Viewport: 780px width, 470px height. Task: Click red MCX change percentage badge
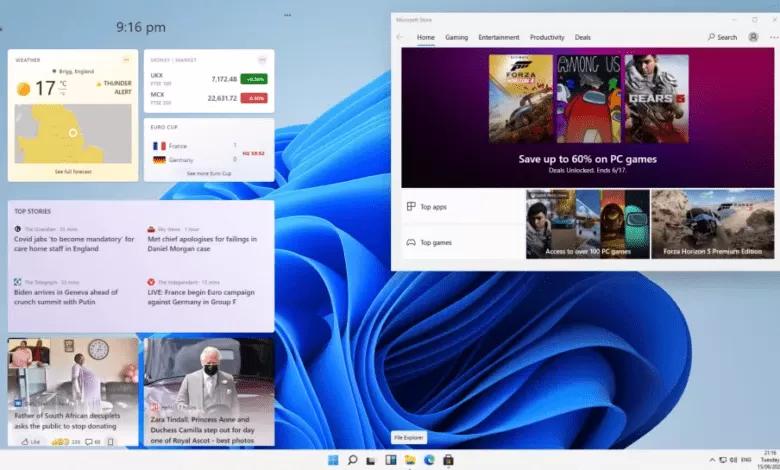[254, 98]
